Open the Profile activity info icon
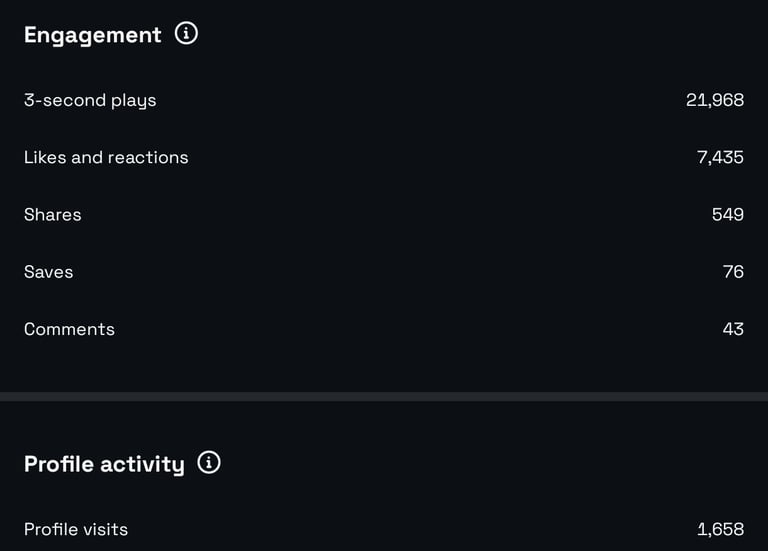This screenshot has width=768, height=551. coord(209,462)
